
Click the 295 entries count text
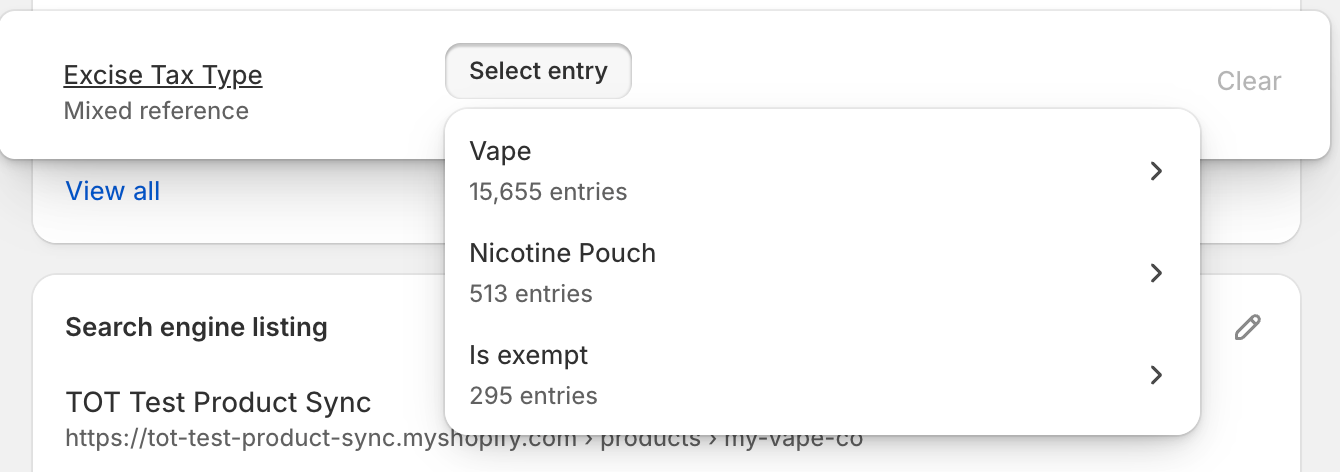click(533, 396)
